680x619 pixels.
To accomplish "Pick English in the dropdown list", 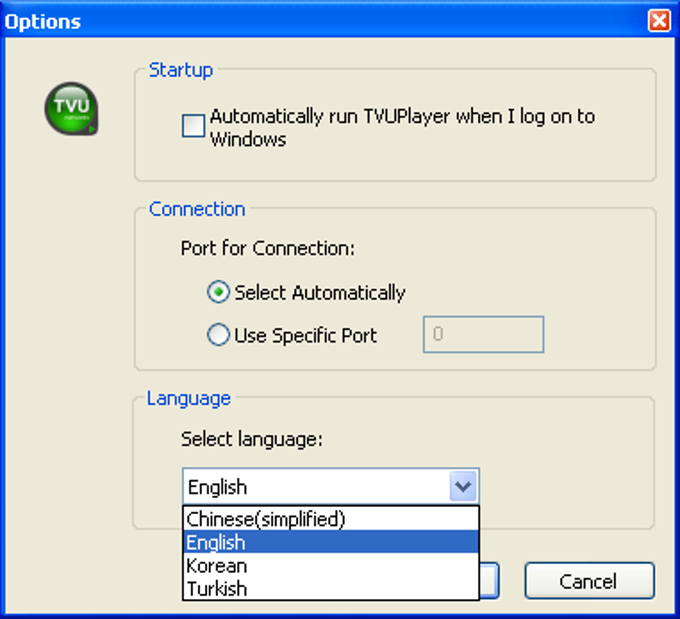I will pyautogui.click(x=331, y=542).
